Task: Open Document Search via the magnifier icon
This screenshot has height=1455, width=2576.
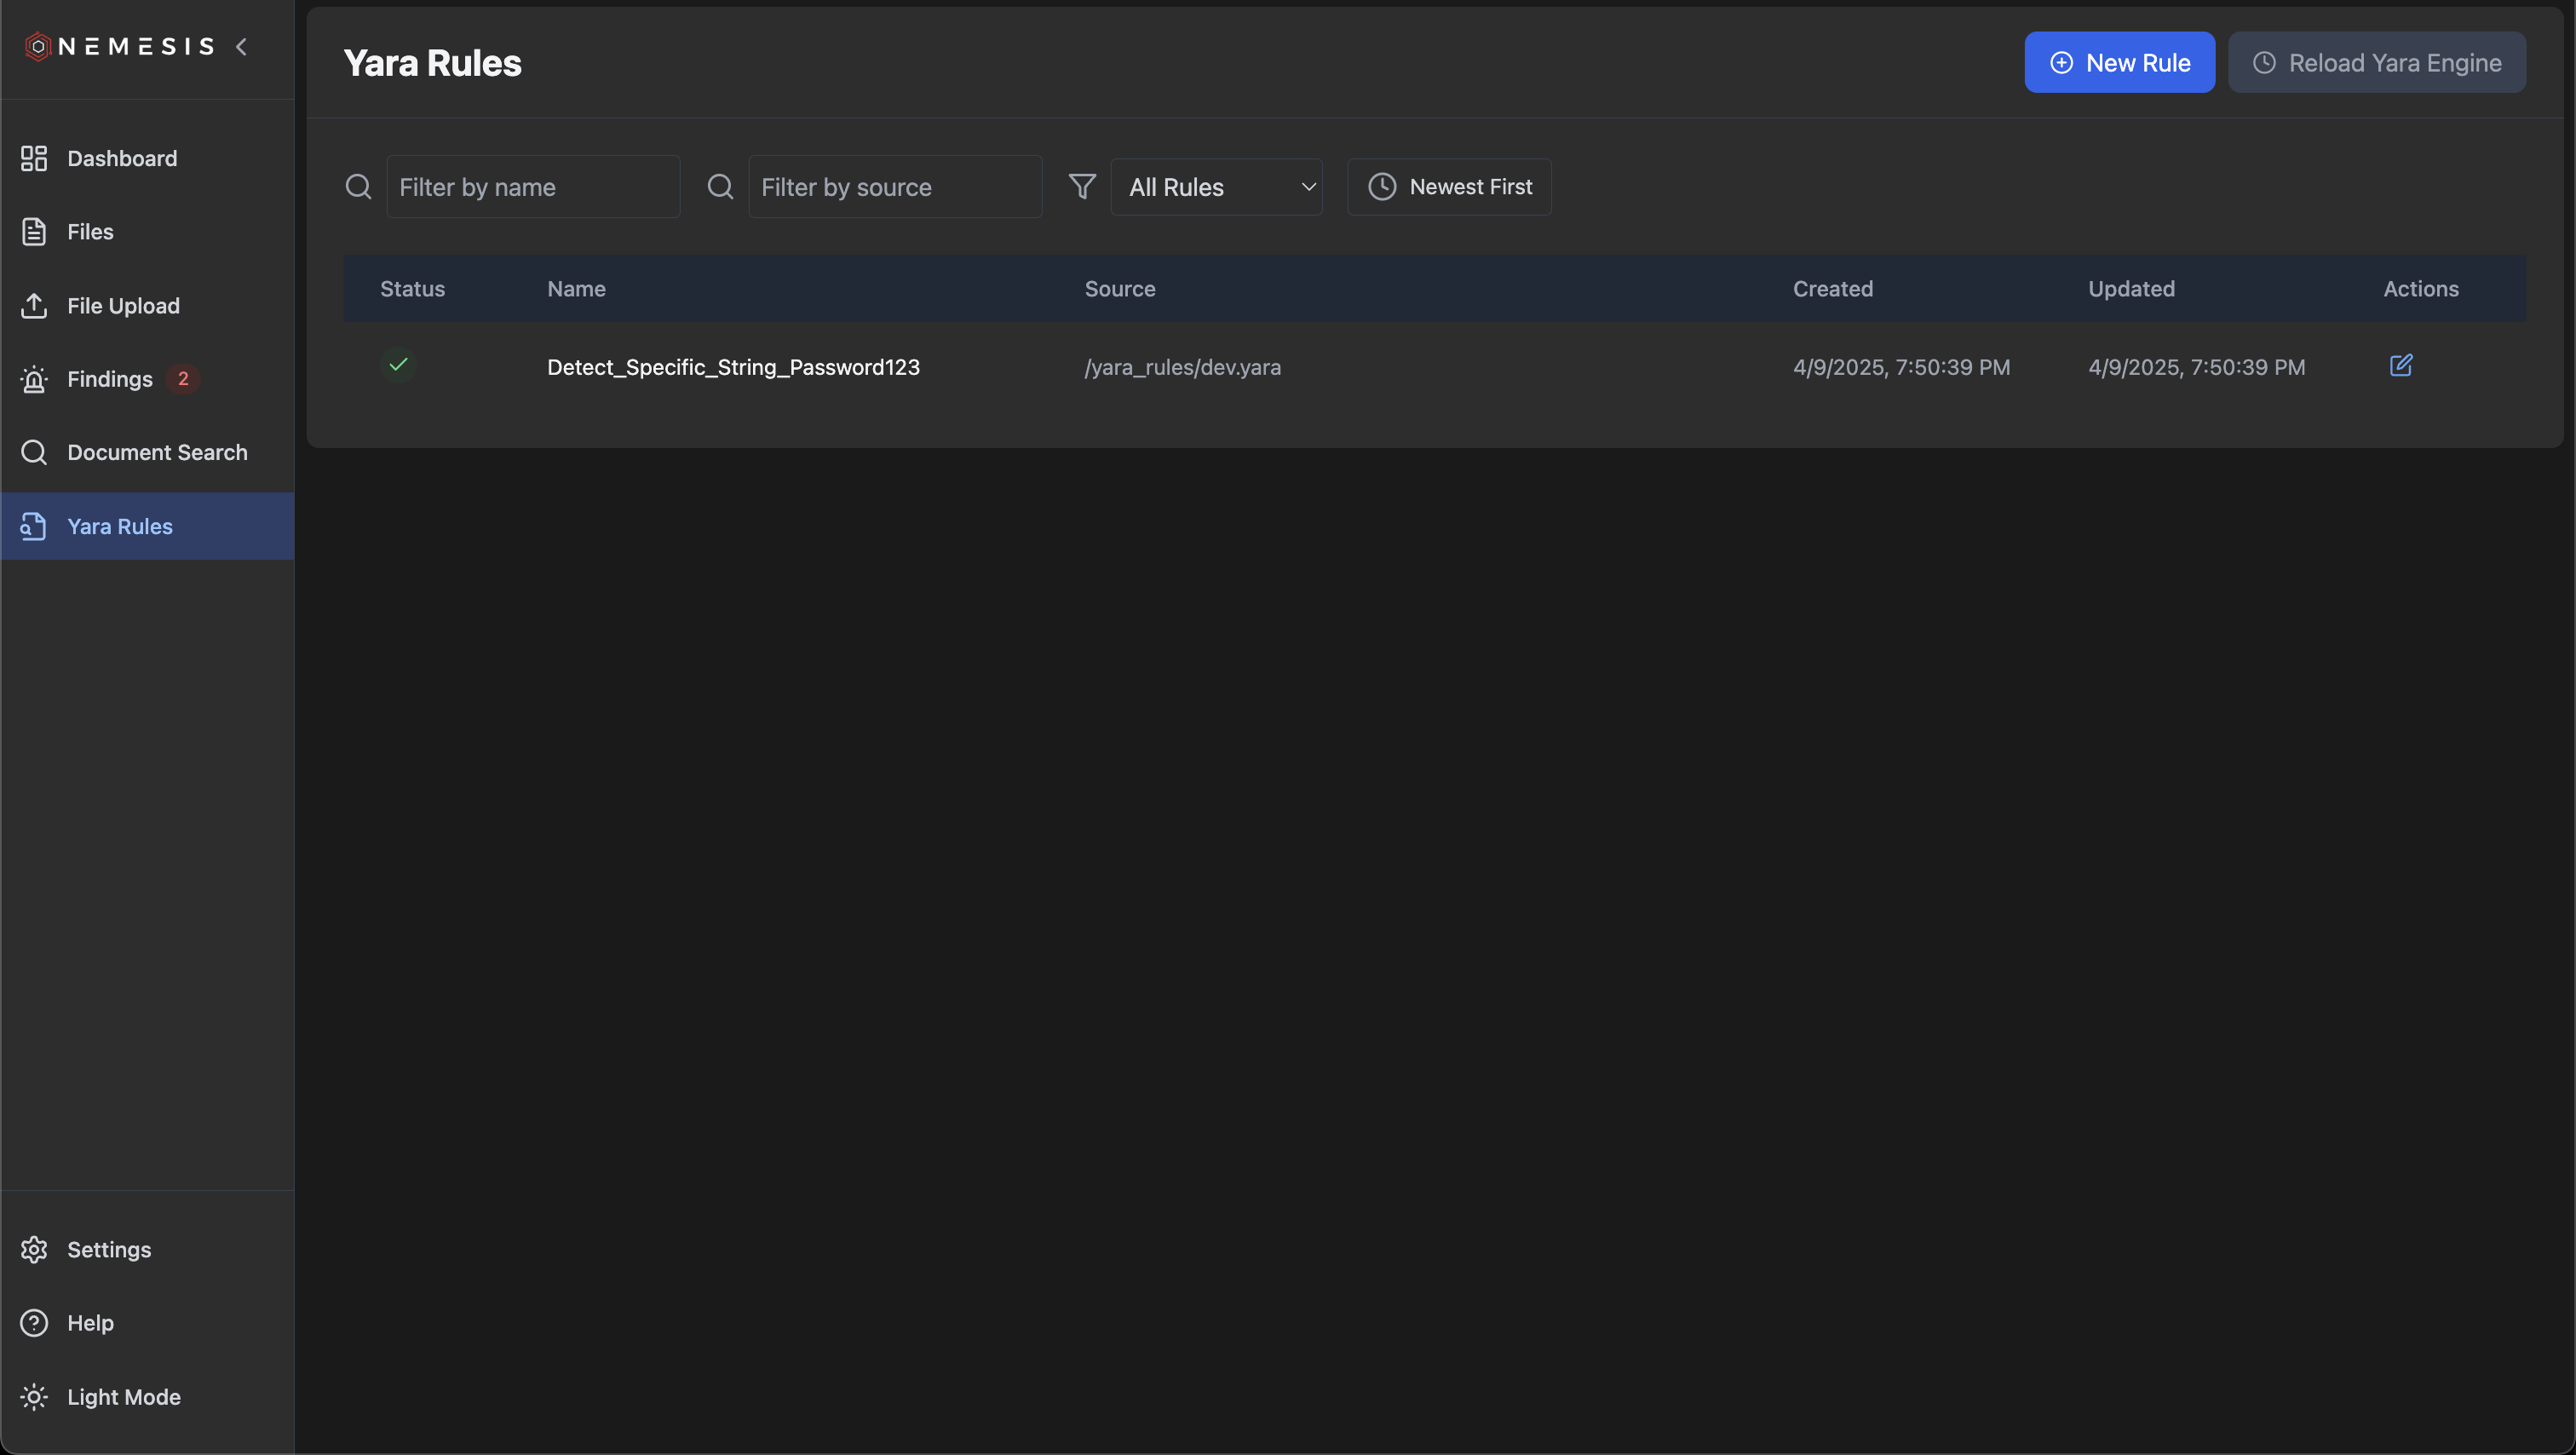Action: (x=34, y=452)
